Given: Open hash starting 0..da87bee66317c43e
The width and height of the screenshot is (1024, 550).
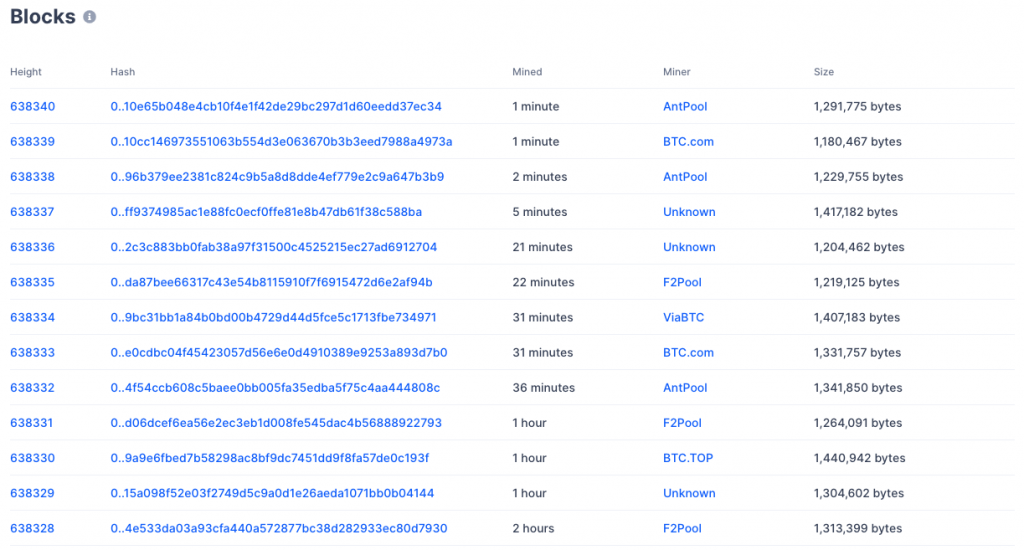Looking at the screenshot, I should [x=271, y=283].
